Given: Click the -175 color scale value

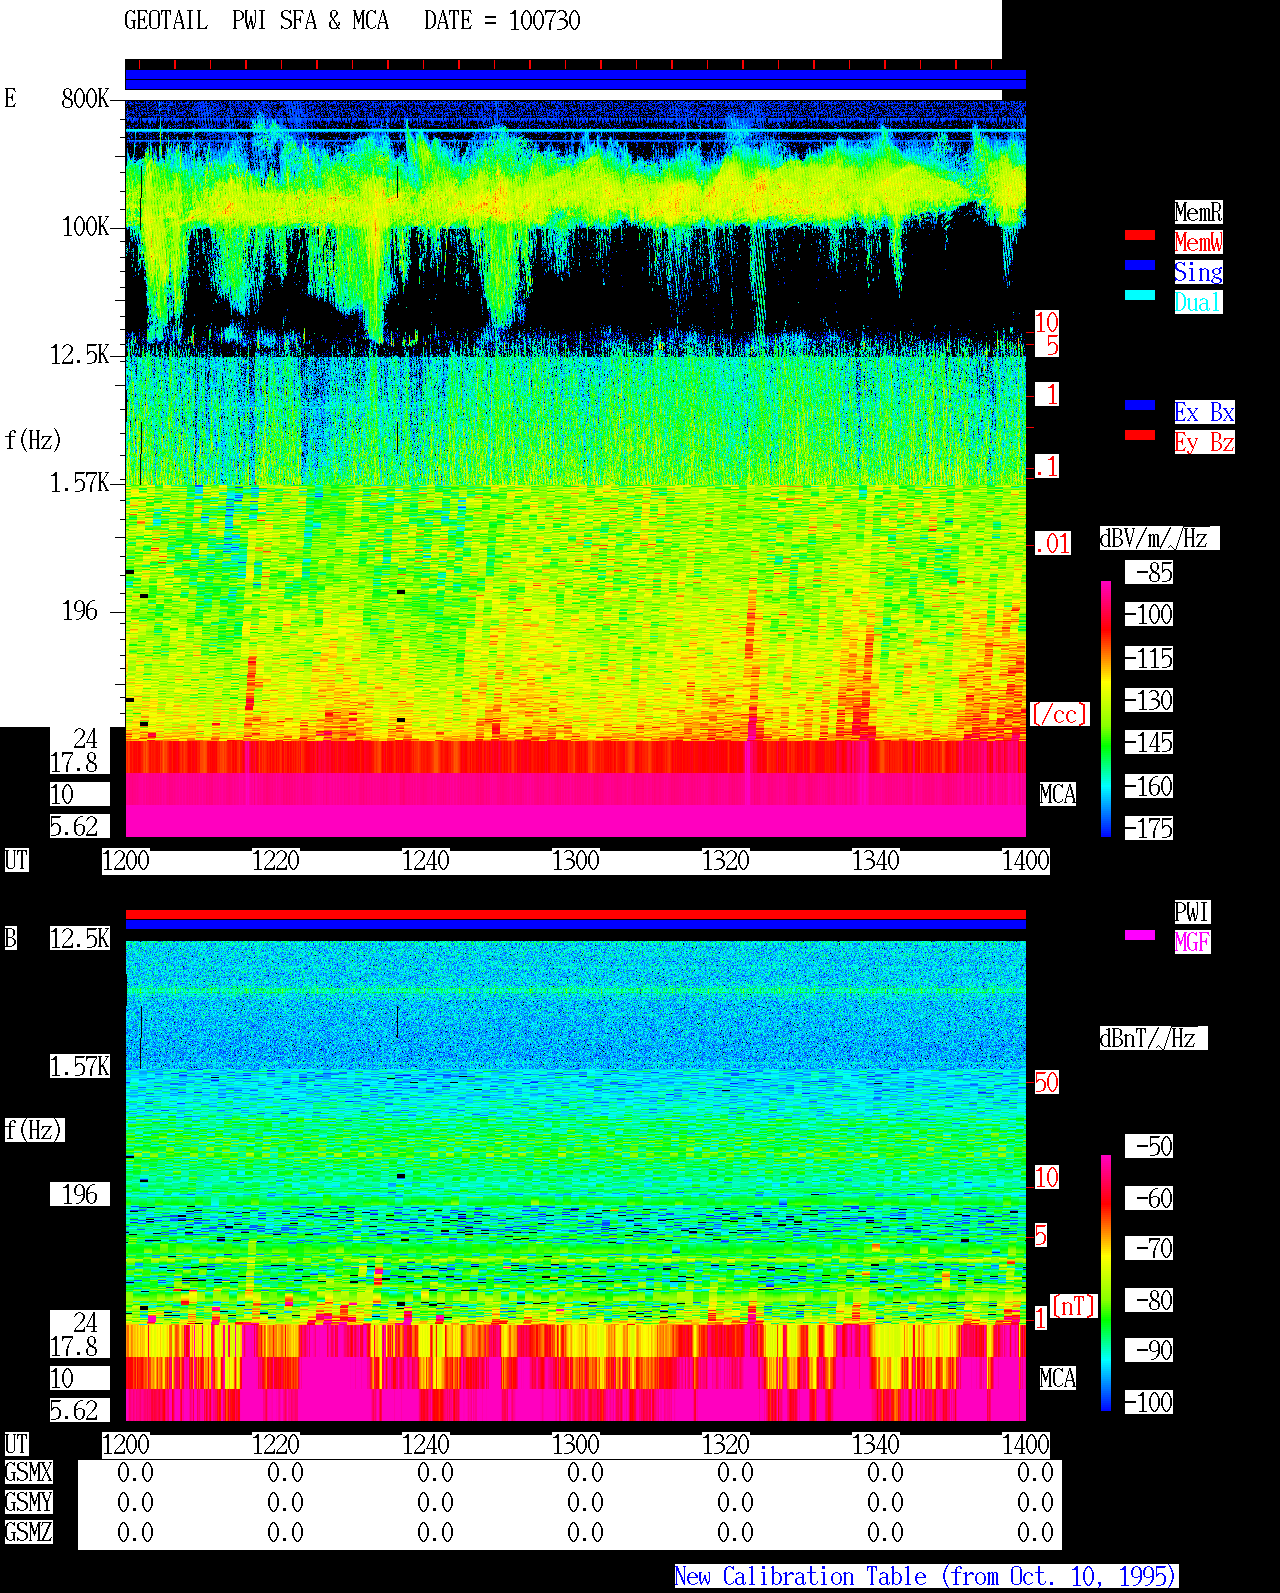Looking at the screenshot, I should [x=1149, y=828].
